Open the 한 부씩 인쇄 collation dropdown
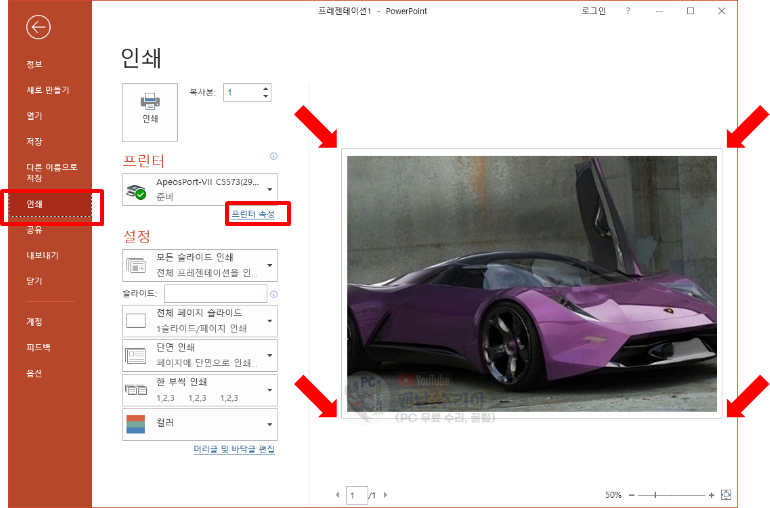The image size is (770, 508). pos(200,390)
